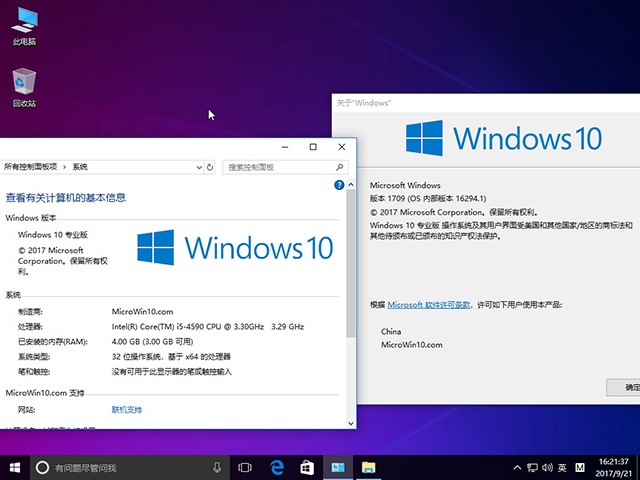Image resolution: width=640 pixels, height=480 pixels.
Task: Click the search control panel field
Action: click(285, 167)
